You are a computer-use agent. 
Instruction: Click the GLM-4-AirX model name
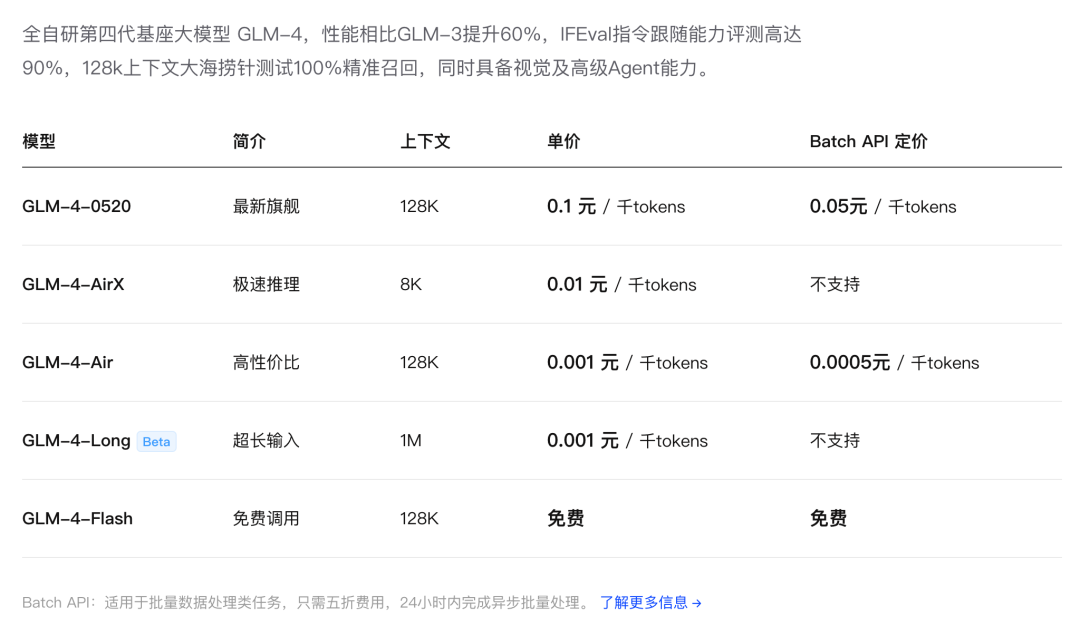click(73, 284)
